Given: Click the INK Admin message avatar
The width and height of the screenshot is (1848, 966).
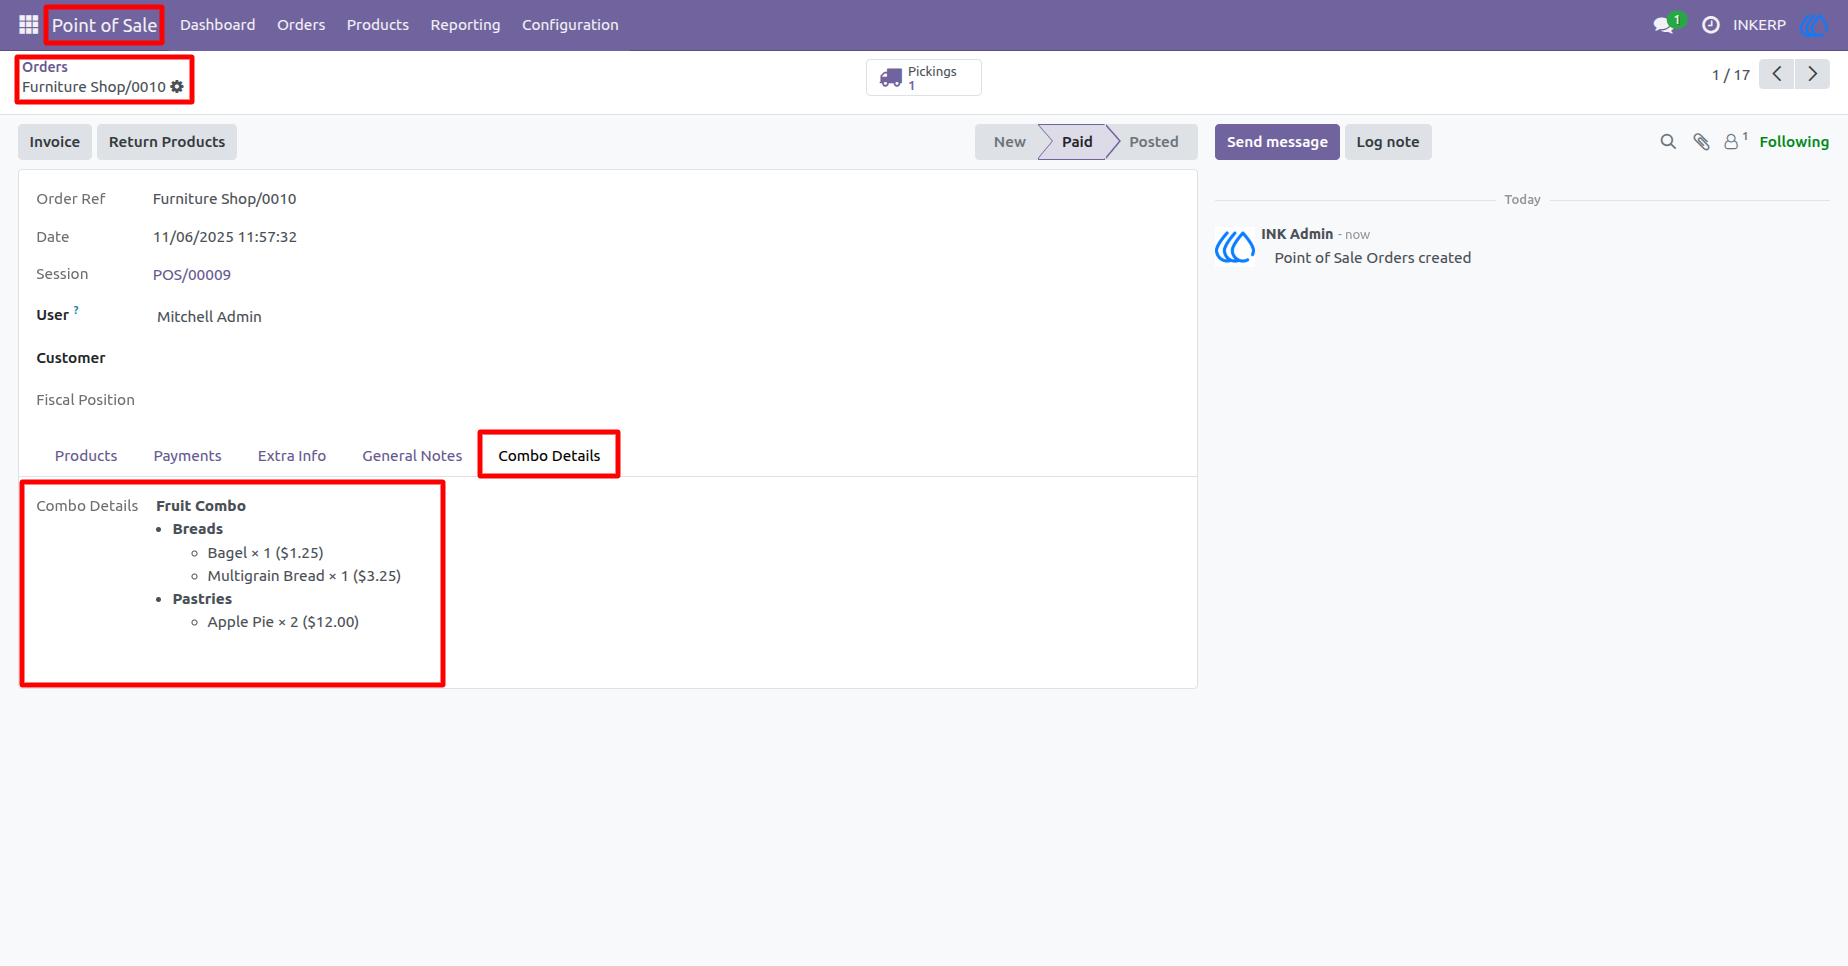Looking at the screenshot, I should pos(1234,246).
